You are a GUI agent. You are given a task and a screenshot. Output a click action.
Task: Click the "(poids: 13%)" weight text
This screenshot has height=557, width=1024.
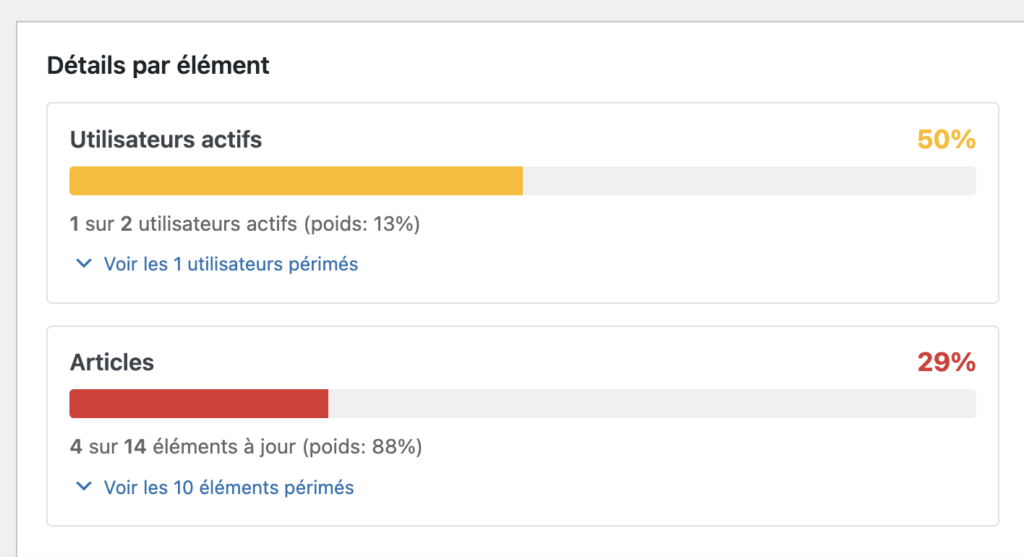tap(361, 224)
